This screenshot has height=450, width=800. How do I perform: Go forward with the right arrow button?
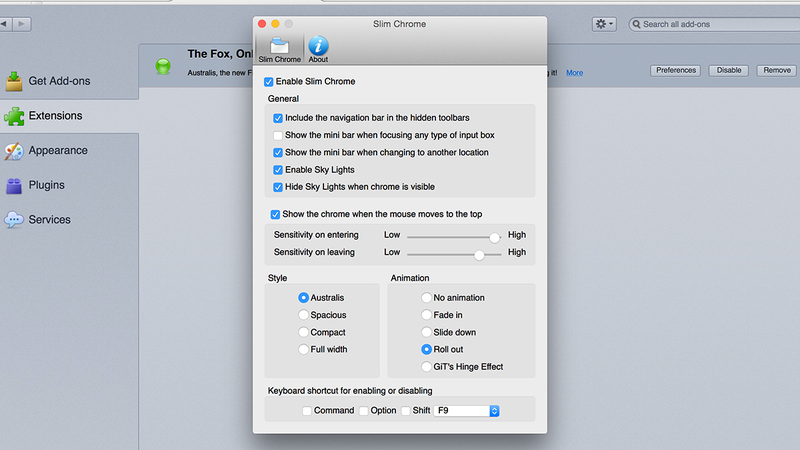[21, 24]
